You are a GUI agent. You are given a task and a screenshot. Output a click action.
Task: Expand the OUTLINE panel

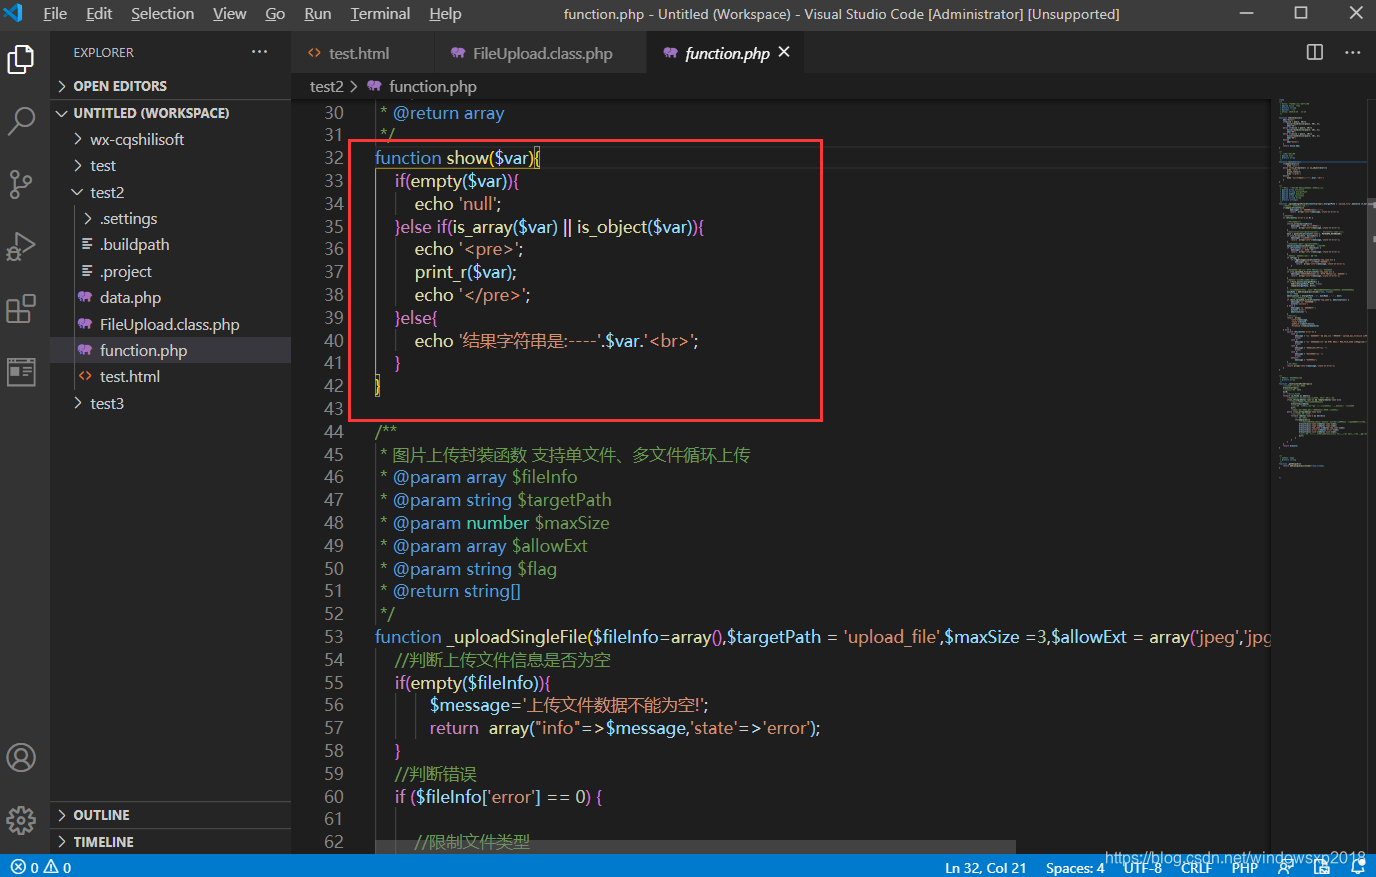101,815
